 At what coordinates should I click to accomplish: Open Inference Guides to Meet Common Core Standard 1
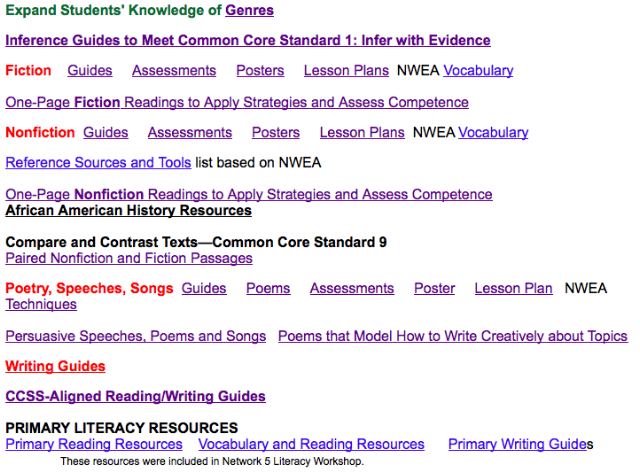(x=248, y=40)
